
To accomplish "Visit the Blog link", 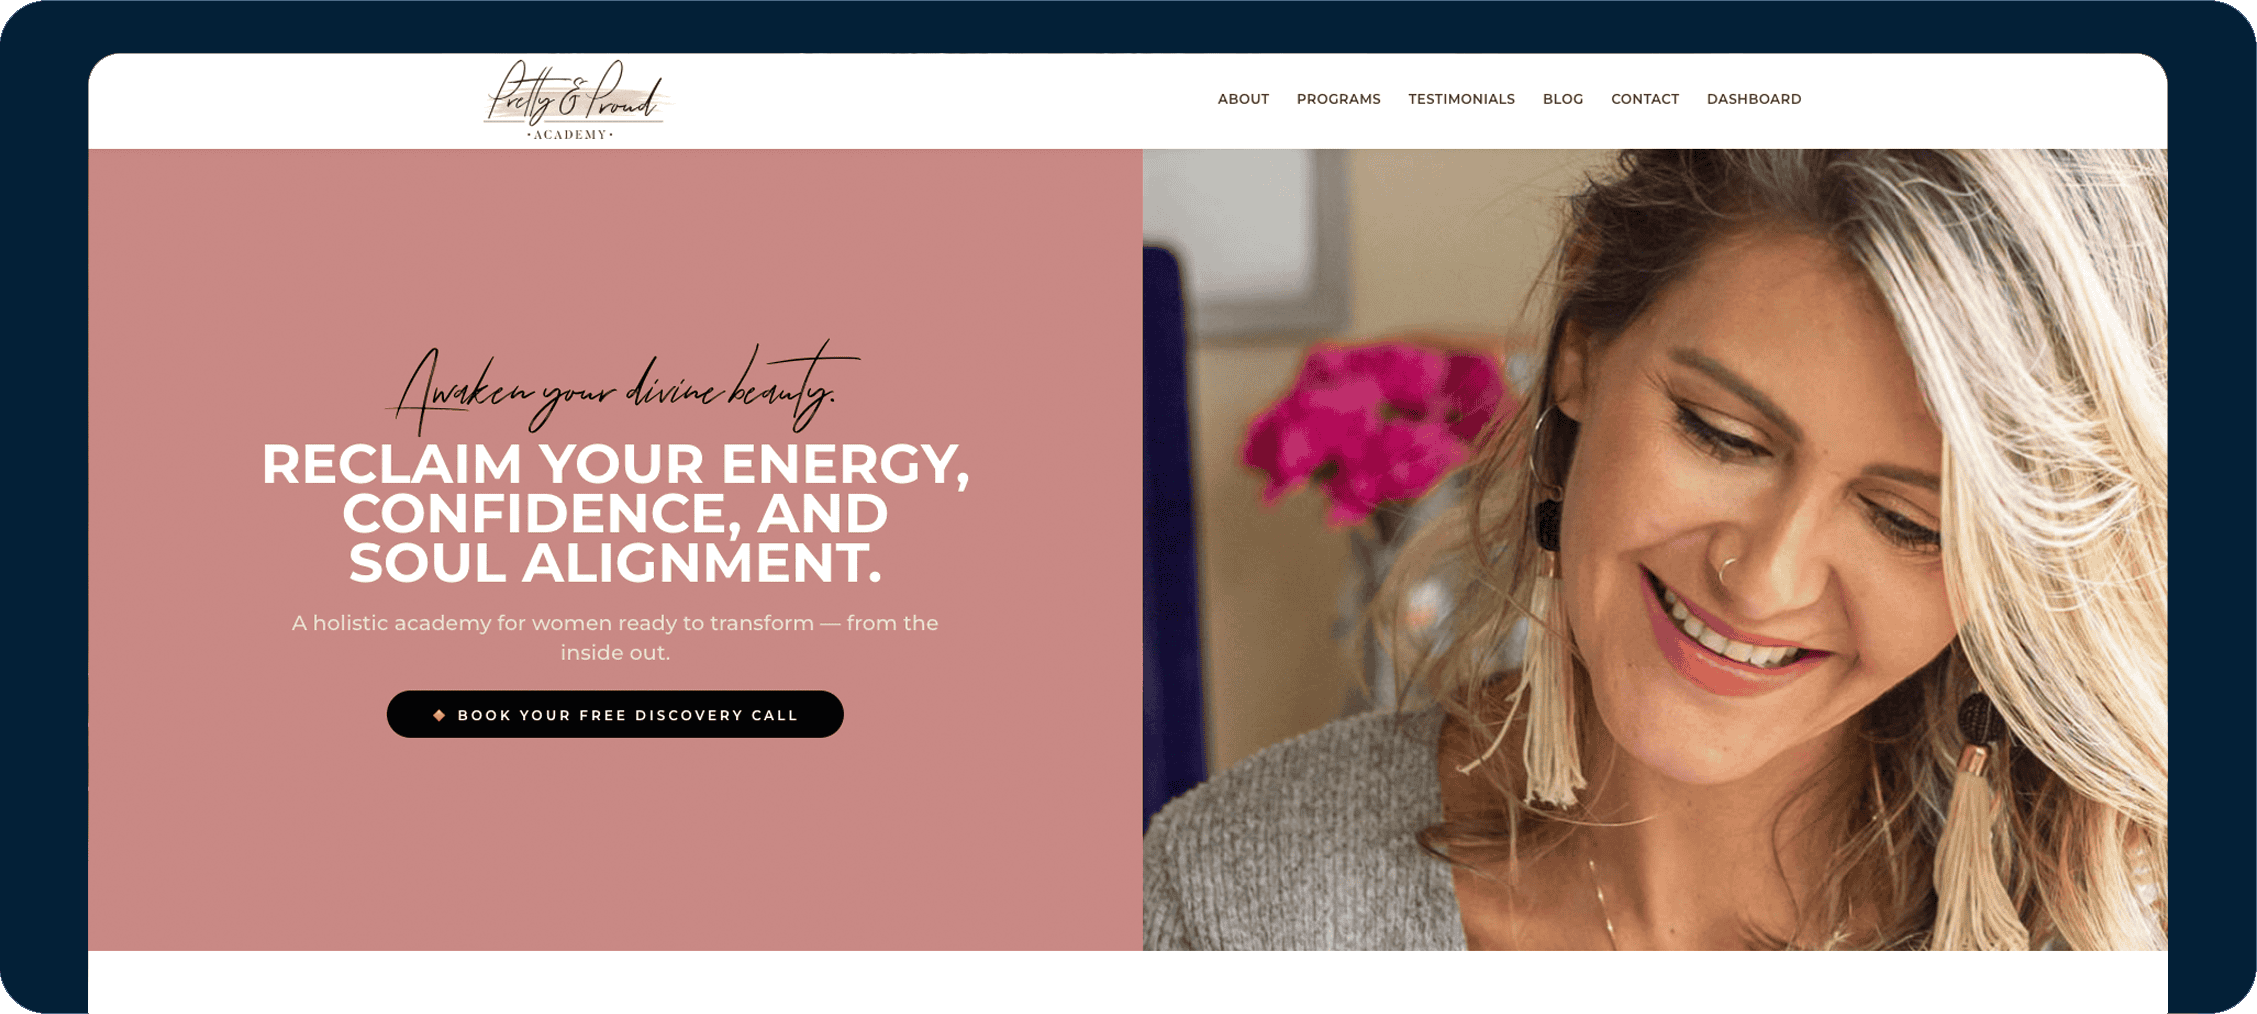I will coord(1563,99).
